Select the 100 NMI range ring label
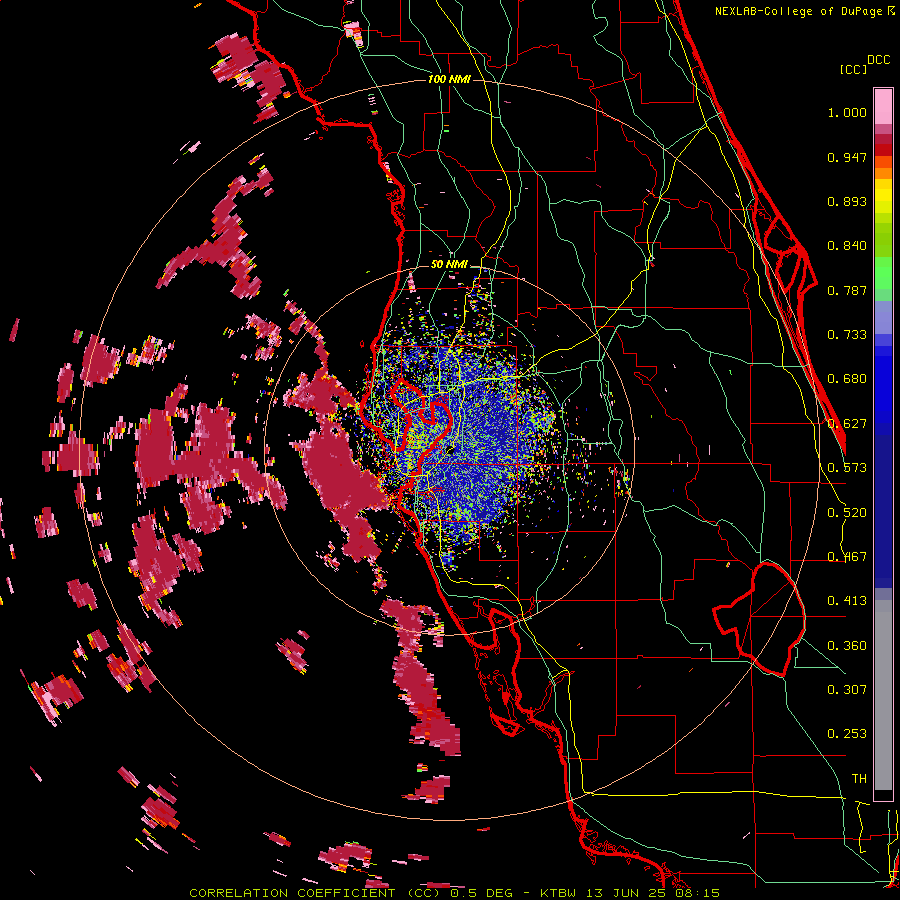 [449, 79]
